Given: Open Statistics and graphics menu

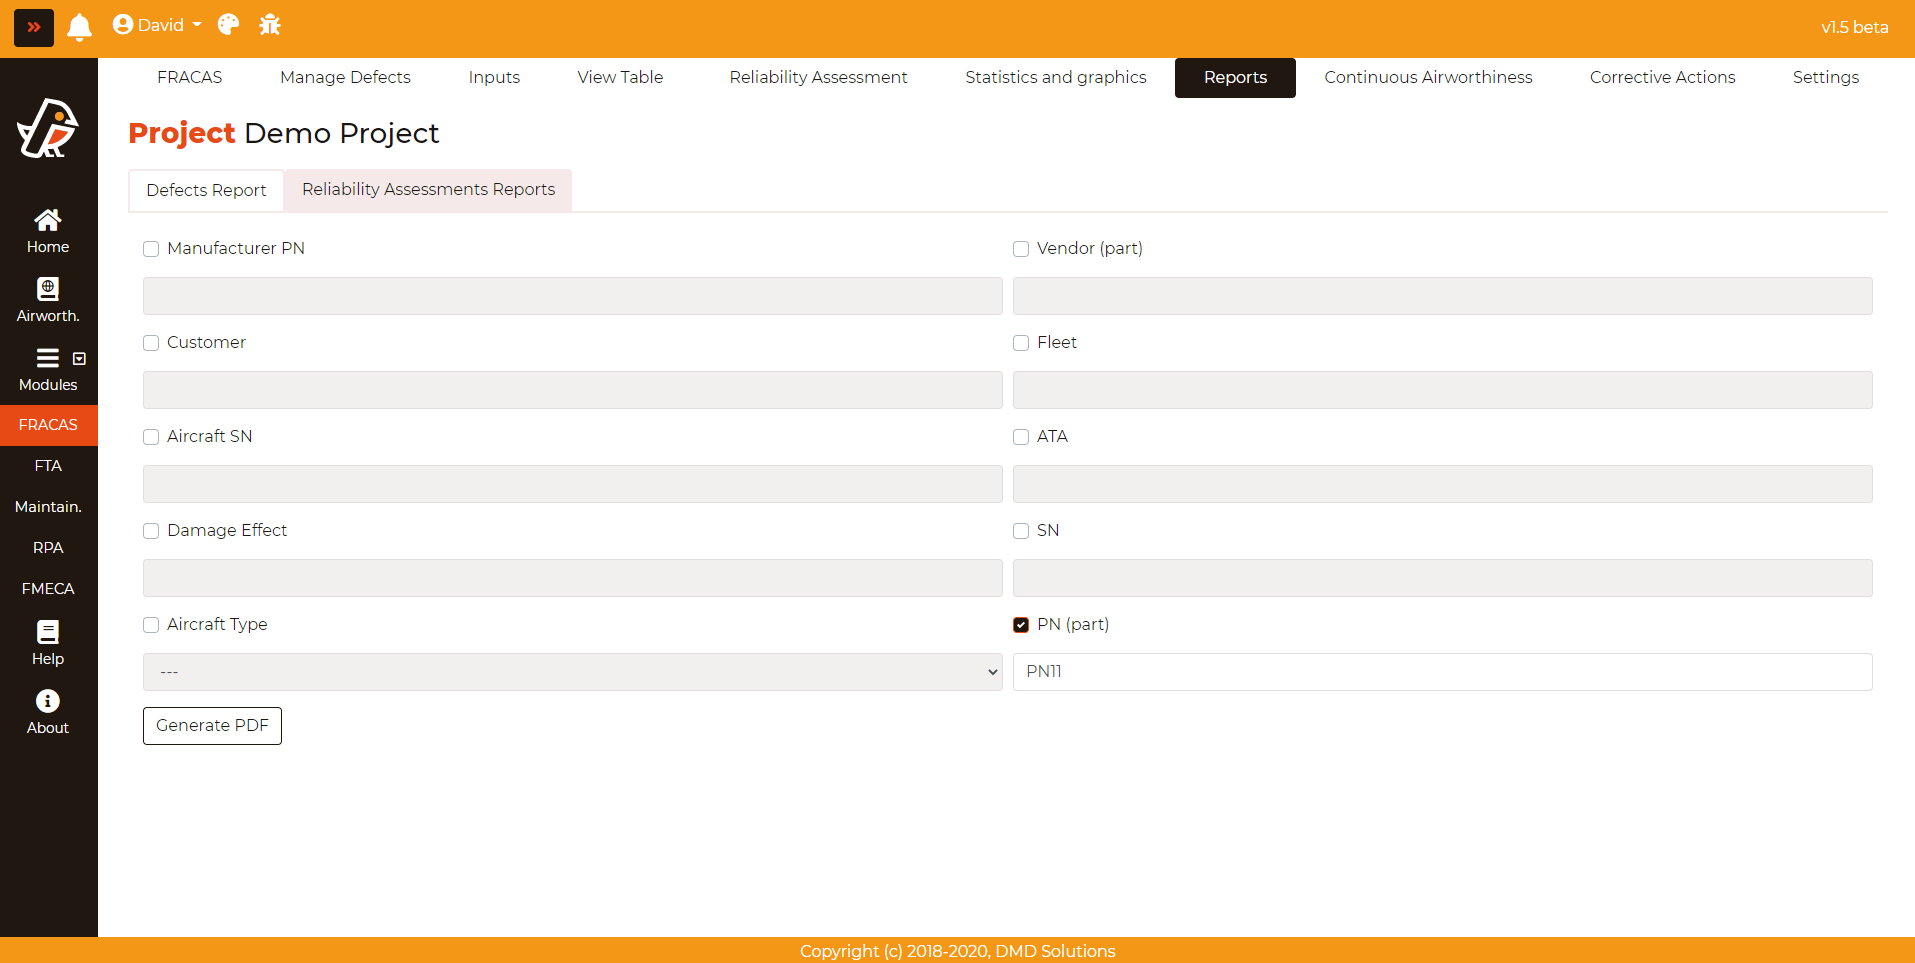Looking at the screenshot, I should [1055, 78].
